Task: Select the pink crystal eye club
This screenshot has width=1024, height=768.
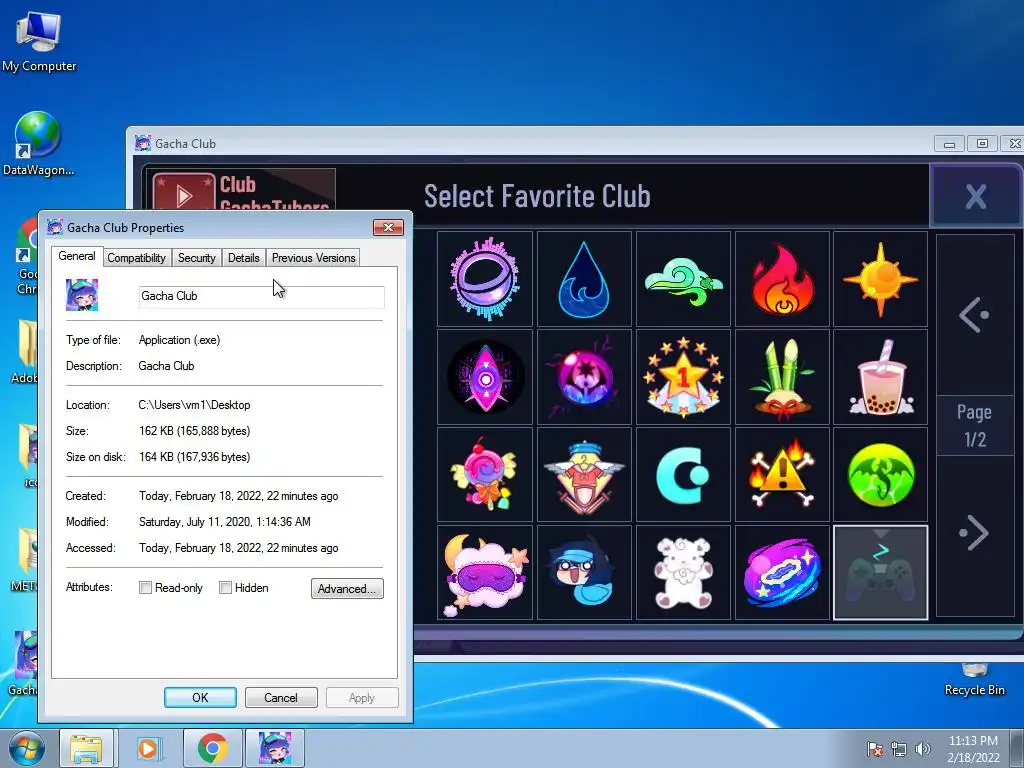Action: coord(485,377)
